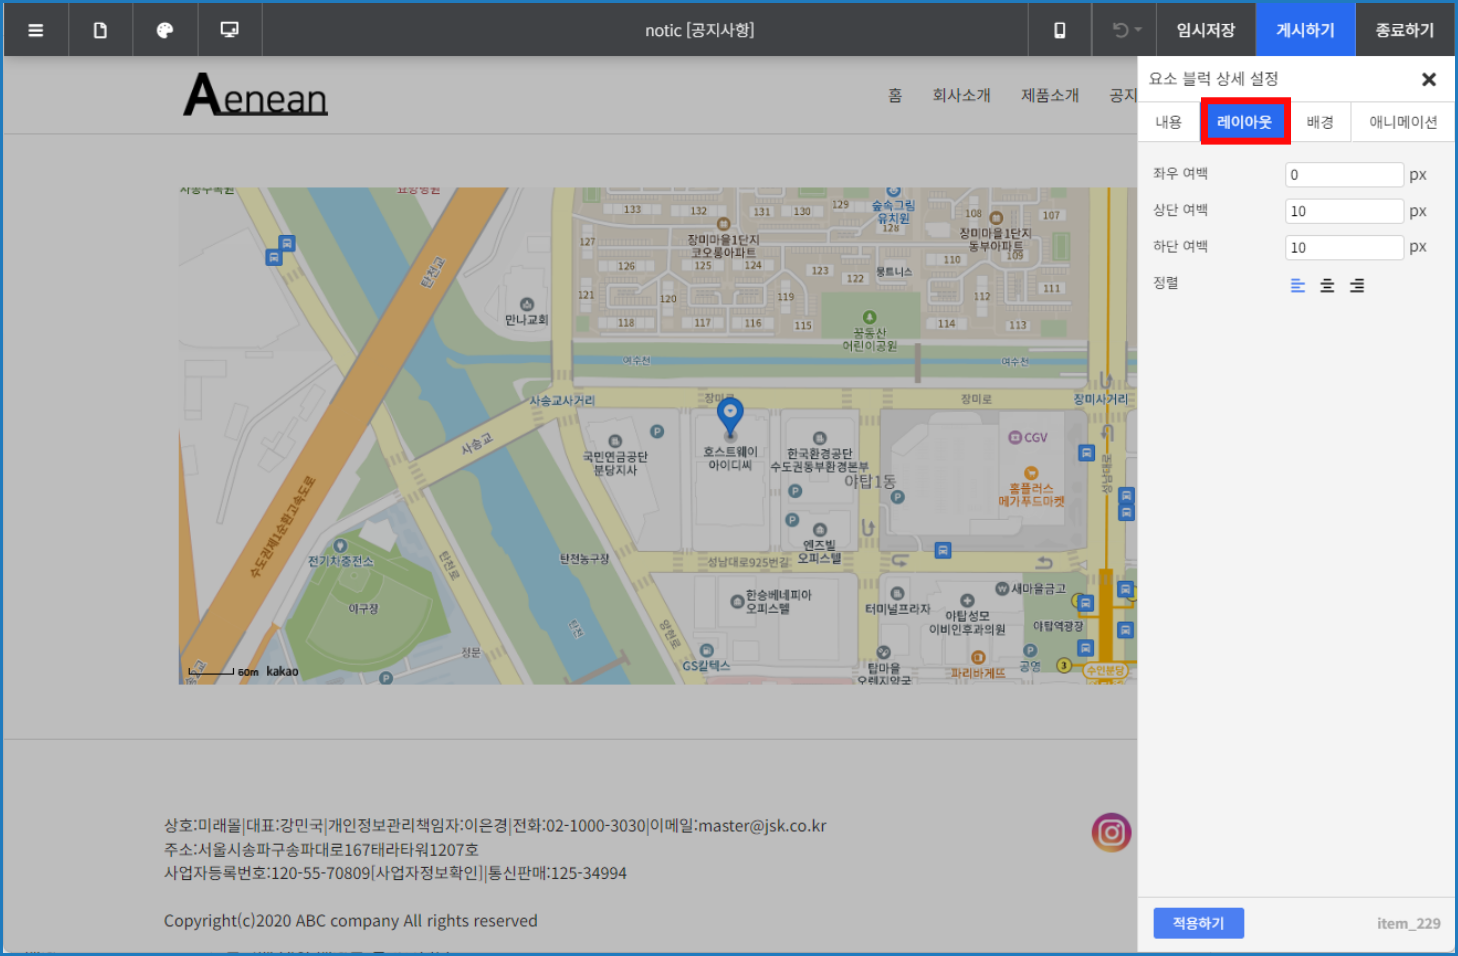Click the 상단 여백 input field
Image resolution: width=1458 pixels, height=956 pixels.
tap(1344, 211)
